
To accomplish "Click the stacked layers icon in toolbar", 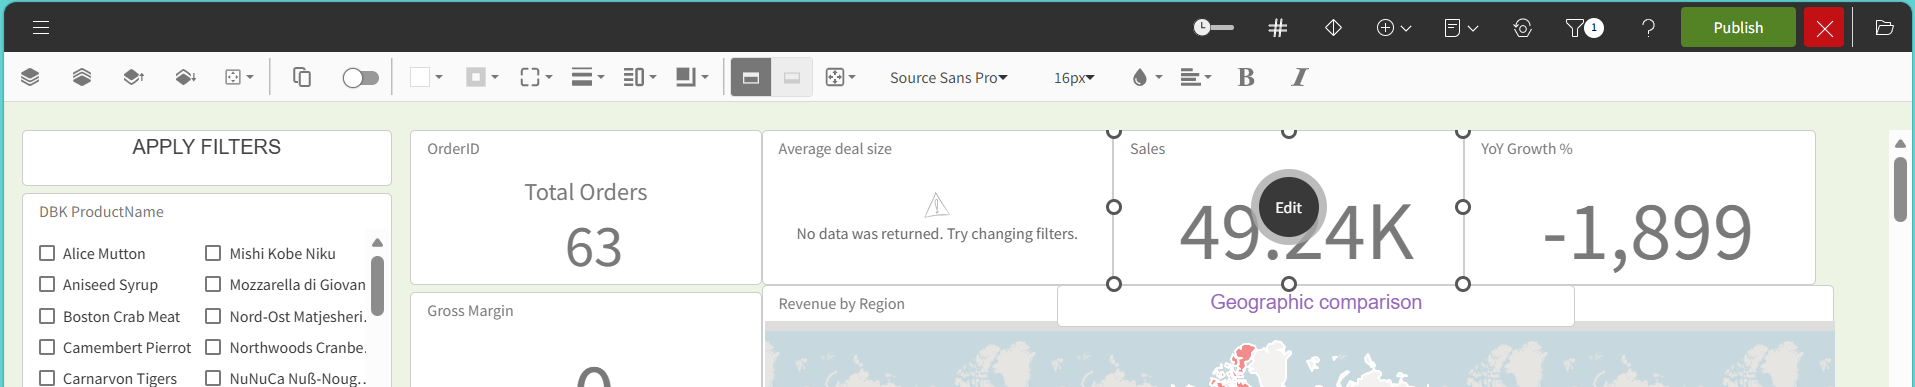I will click(30, 77).
